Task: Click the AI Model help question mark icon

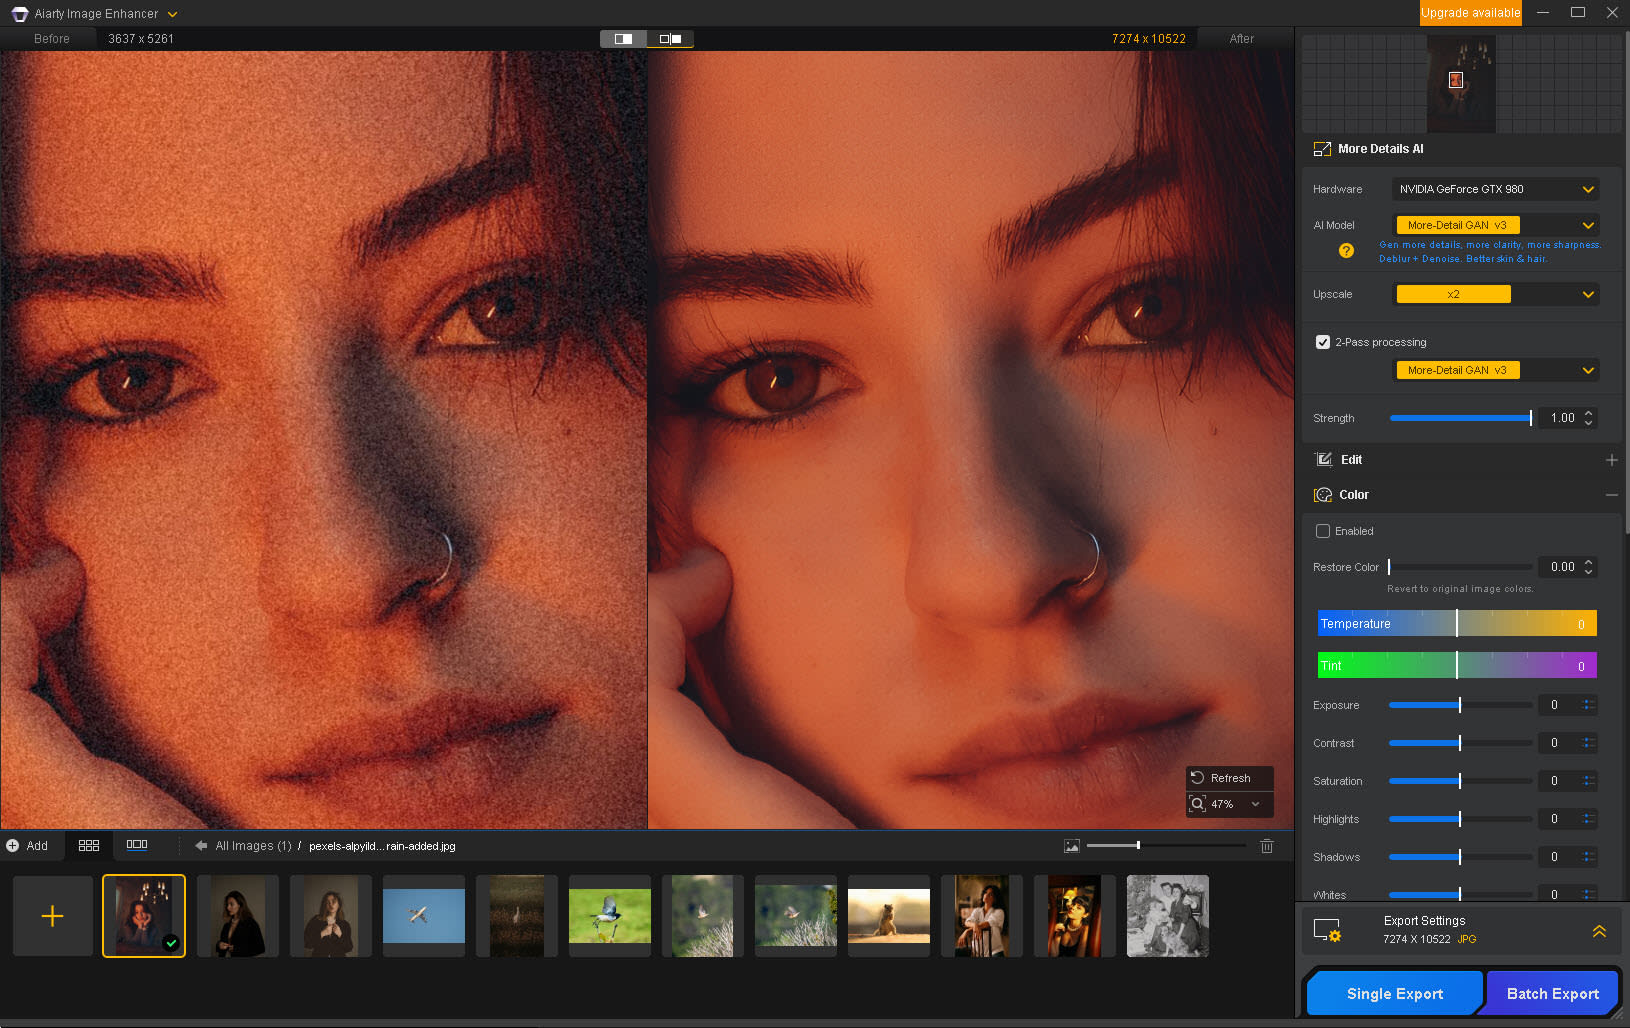Action: (x=1346, y=251)
